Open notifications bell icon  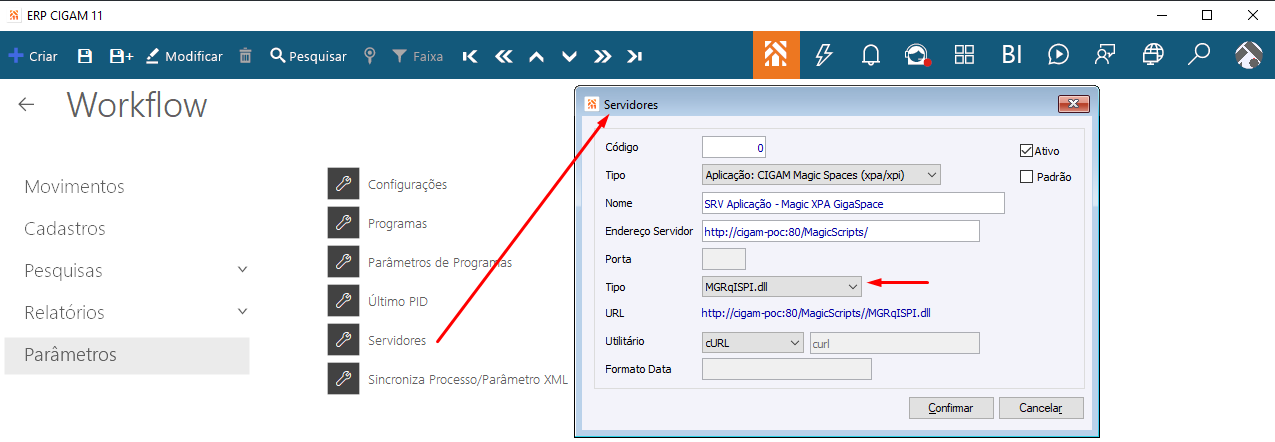(x=871, y=55)
